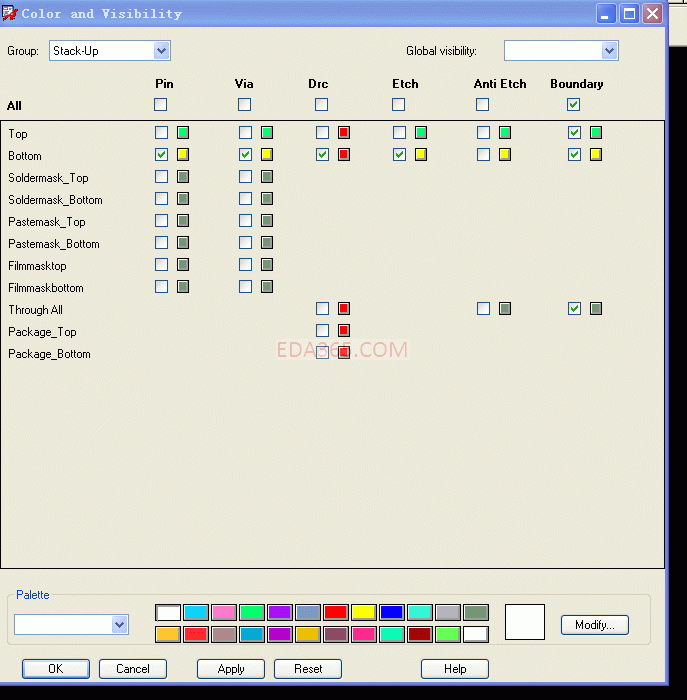Uncheck Bottom layer Via visibility checkbox
Image resolution: width=687 pixels, height=700 pixels.
click(x=246, y=154)
